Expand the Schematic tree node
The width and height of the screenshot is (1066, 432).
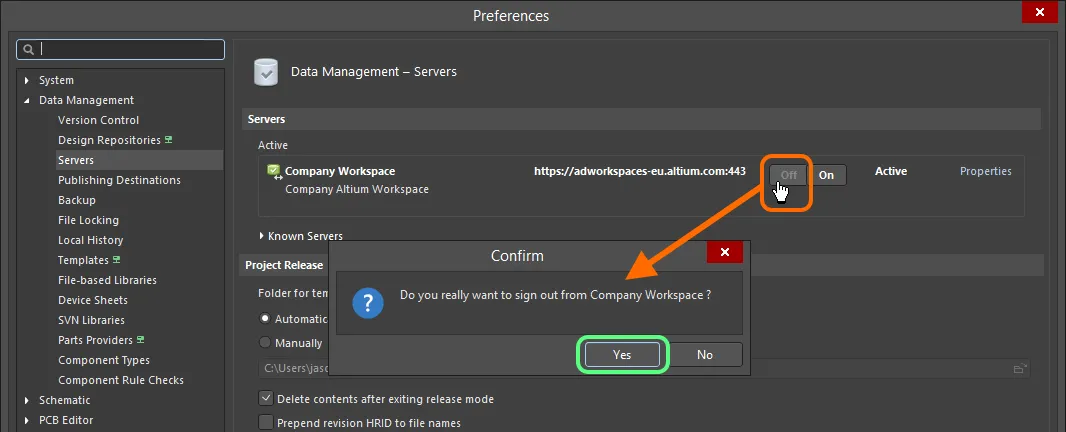[x=27, y=400]
